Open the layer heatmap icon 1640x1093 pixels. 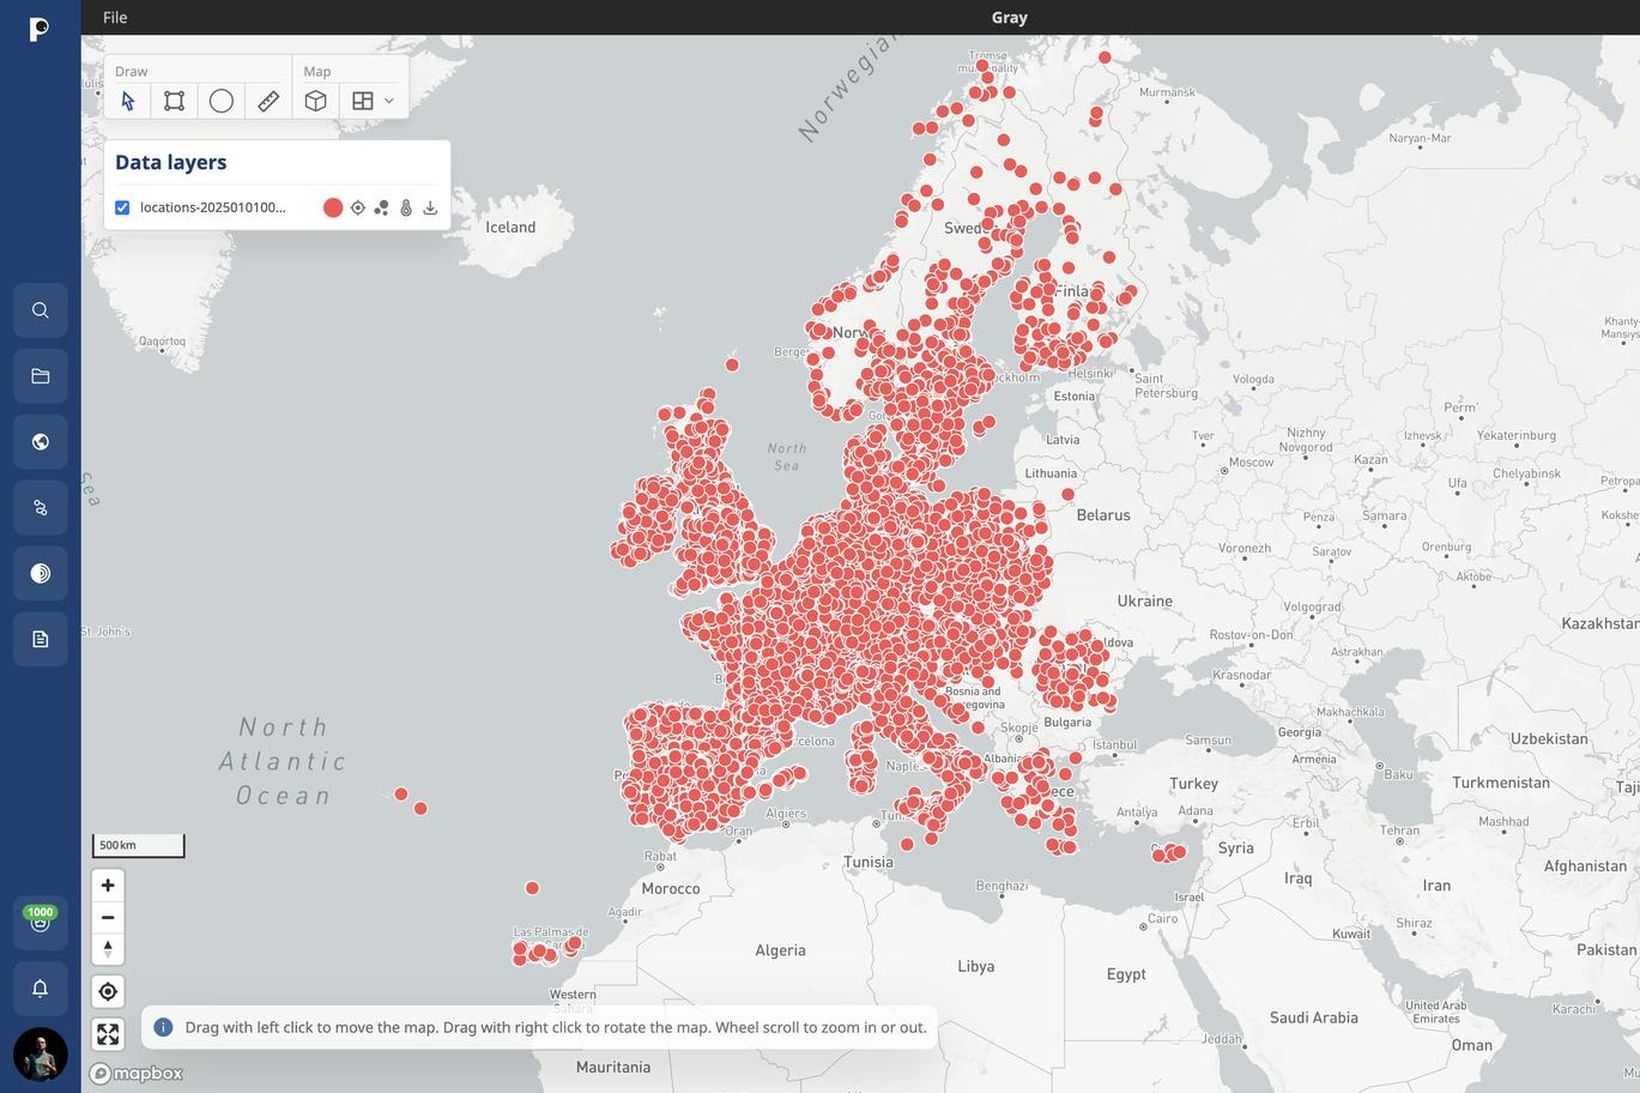[x=406, y=208]
